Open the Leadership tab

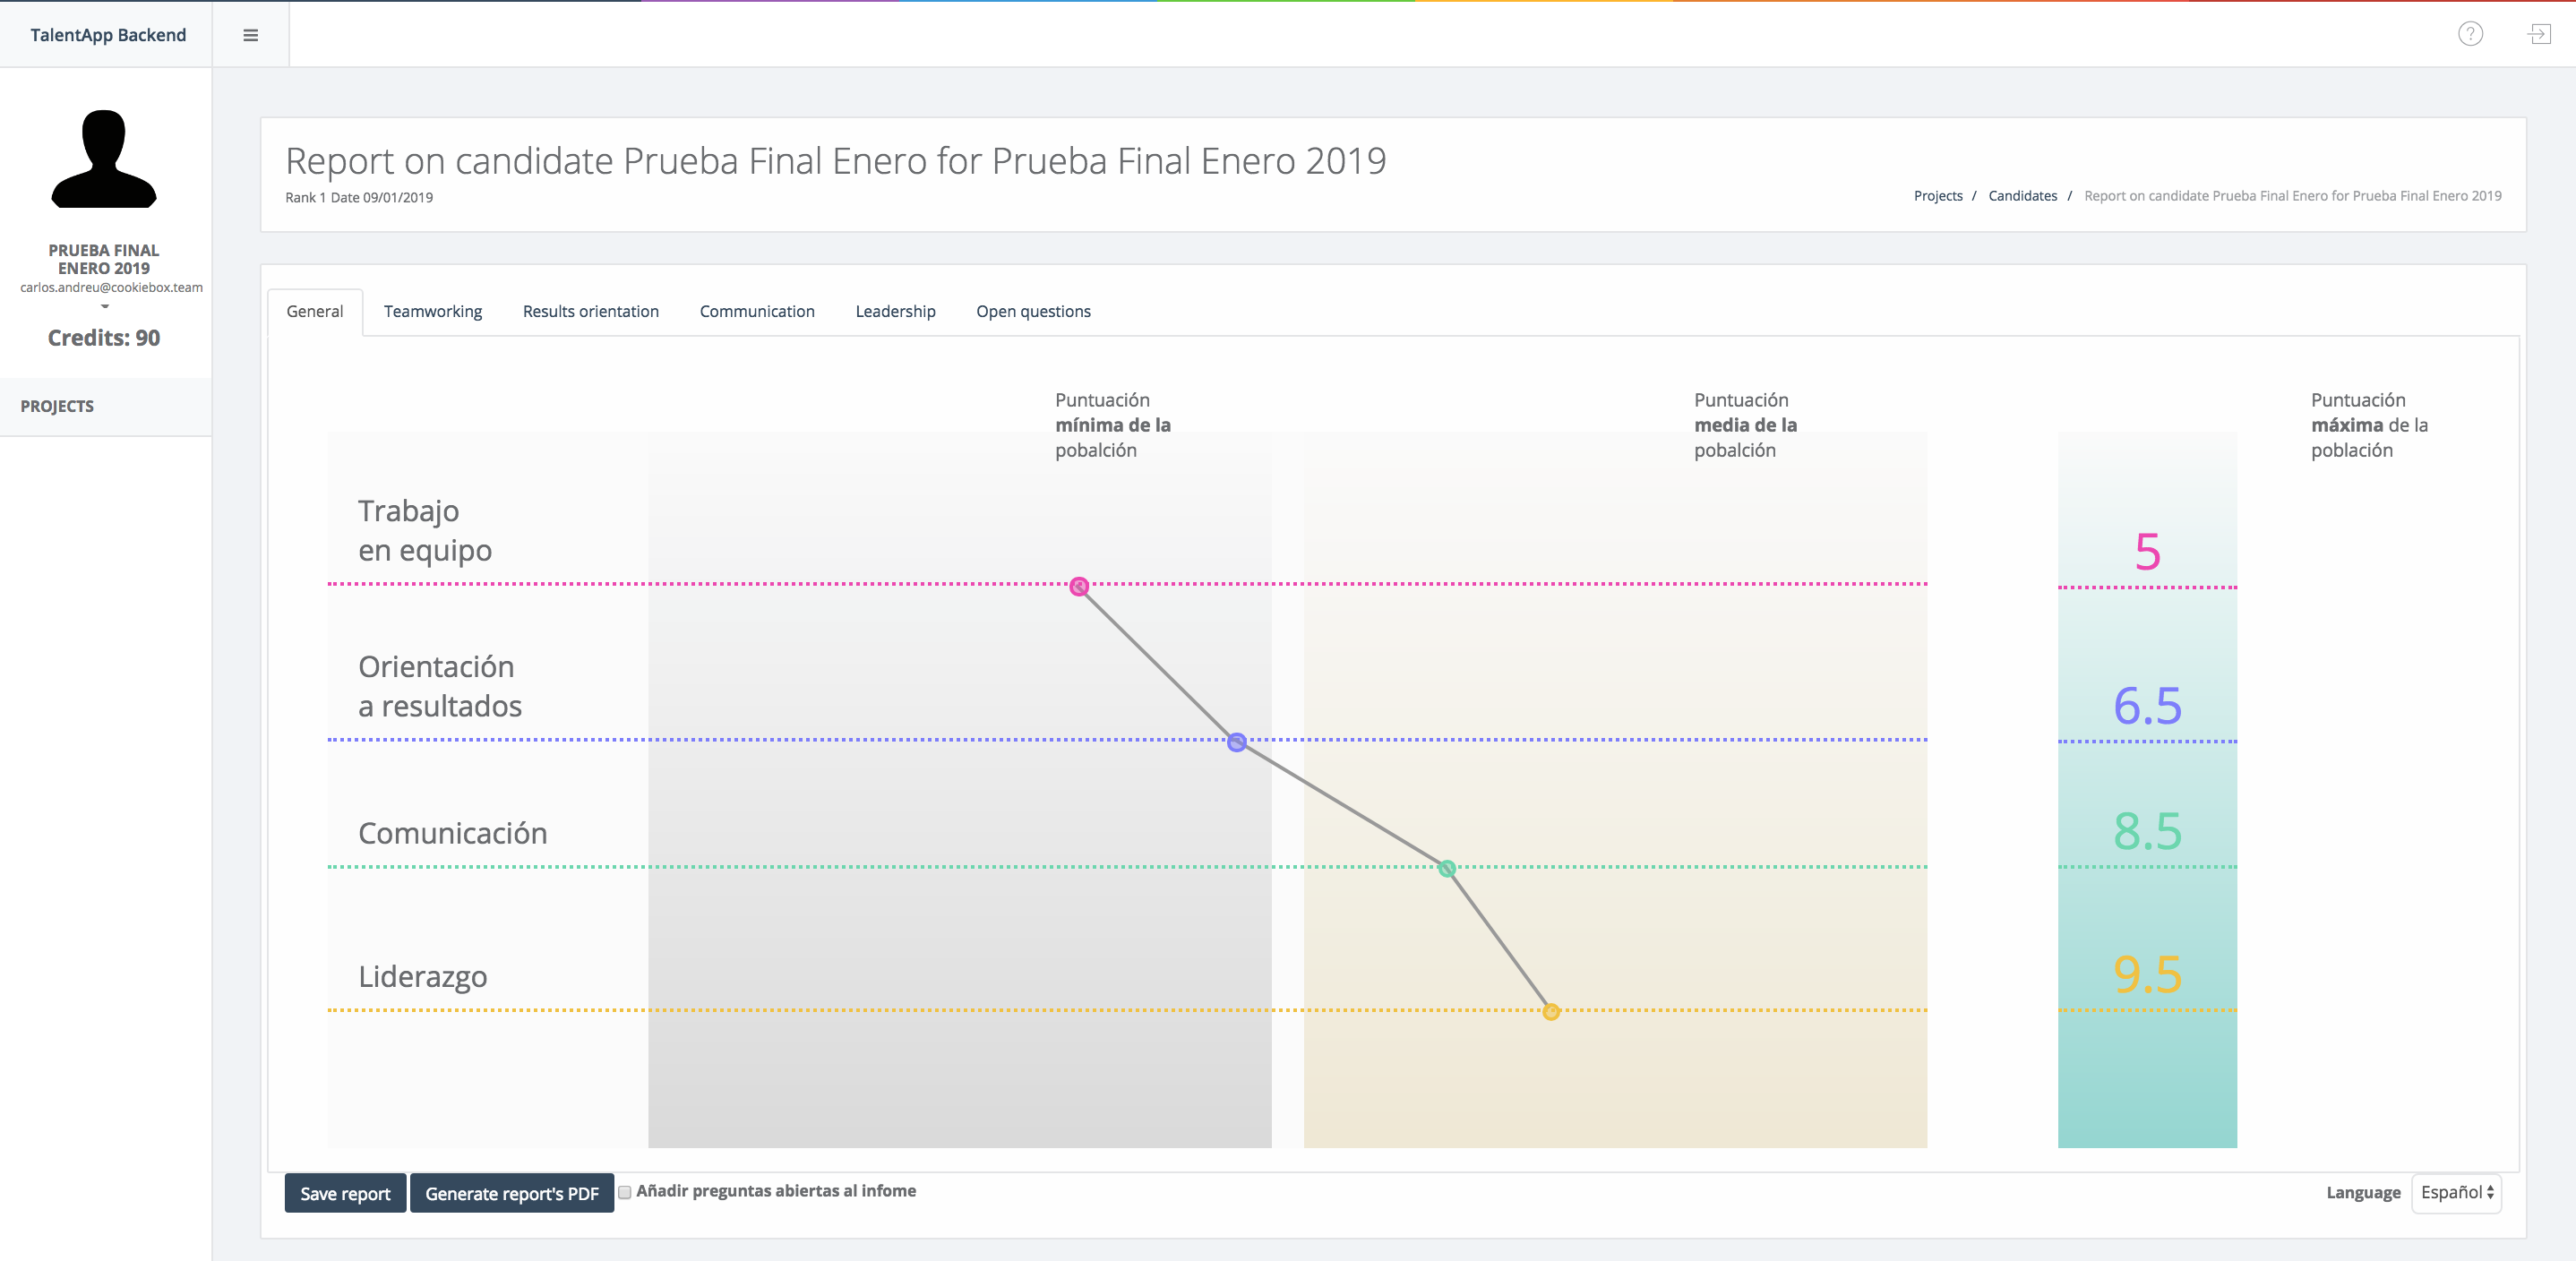(895, 311)
